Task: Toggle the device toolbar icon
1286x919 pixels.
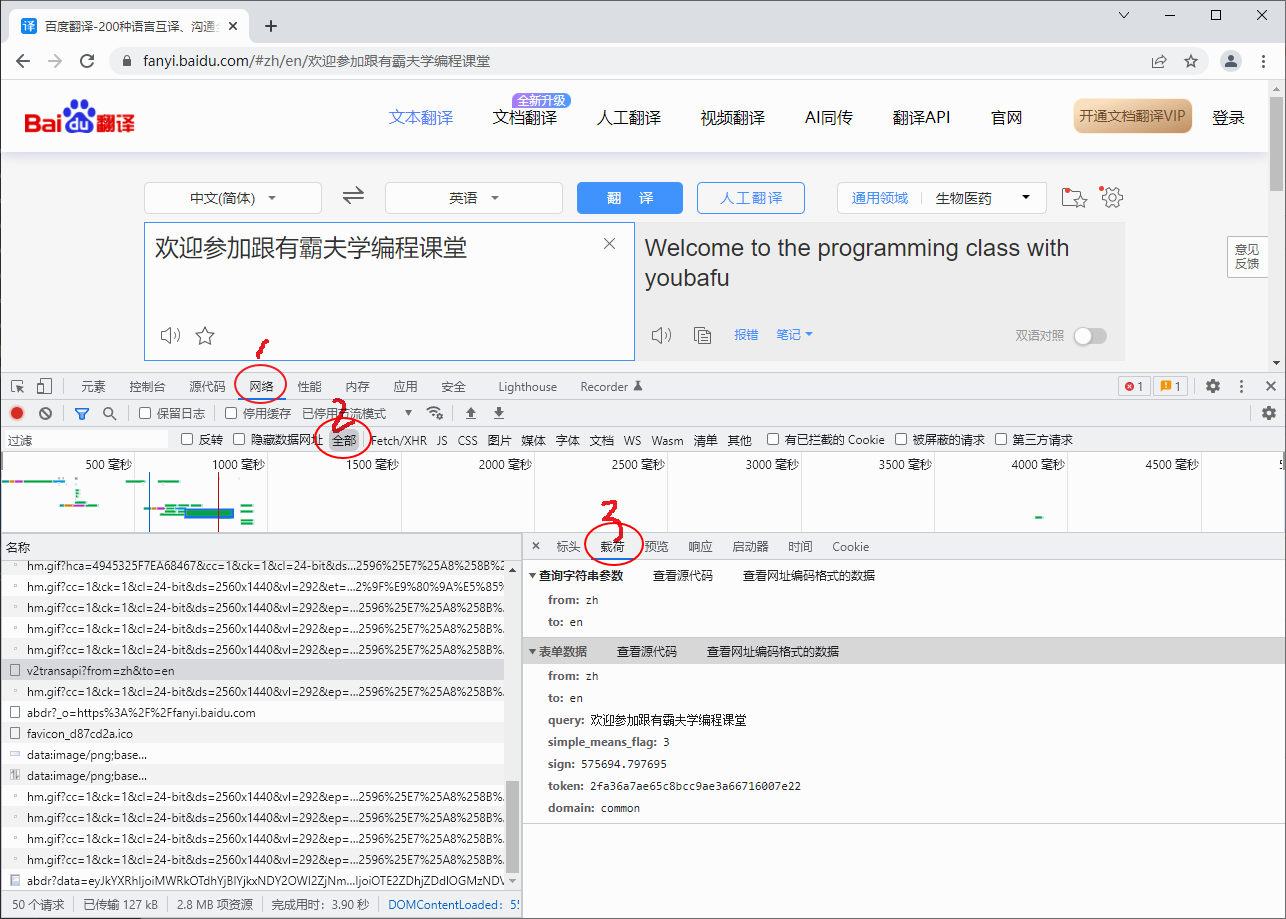Action: point(44,386)
